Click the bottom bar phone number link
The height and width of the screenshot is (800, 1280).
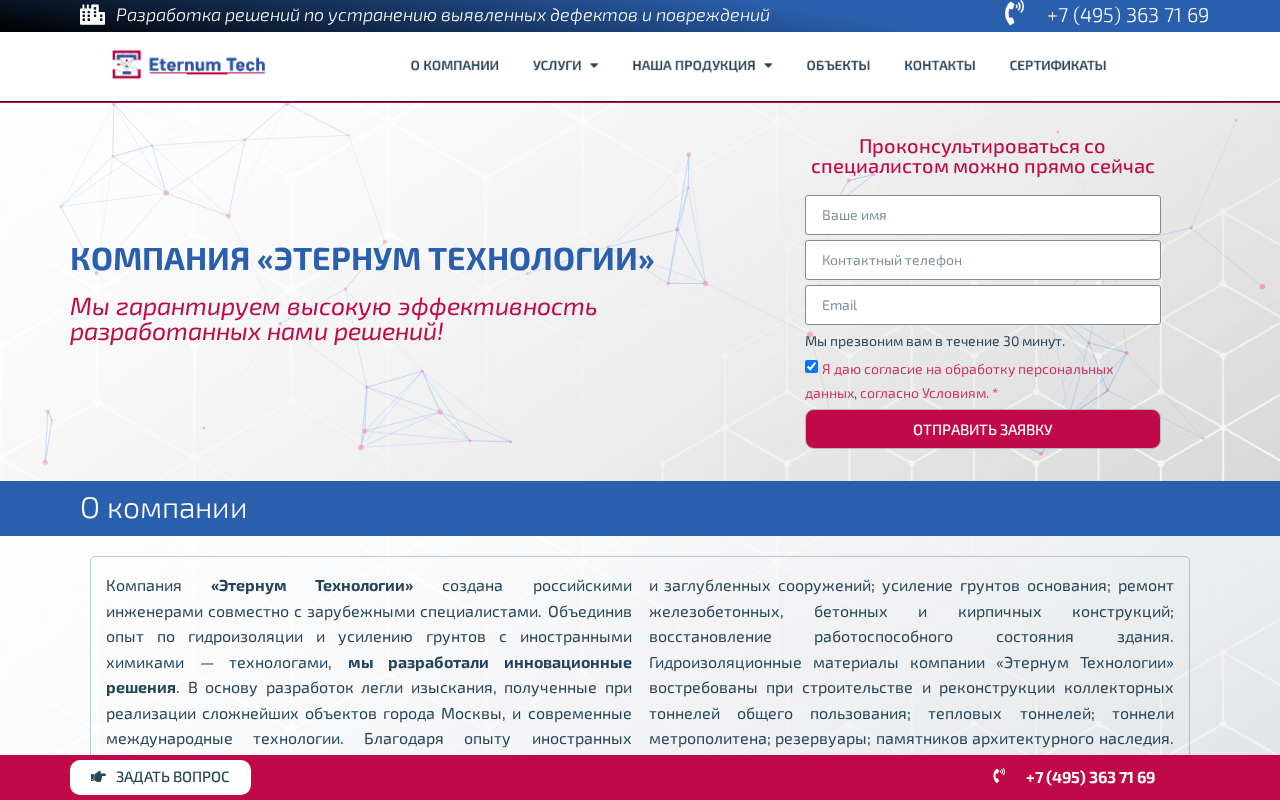(x=1090, y=778)
